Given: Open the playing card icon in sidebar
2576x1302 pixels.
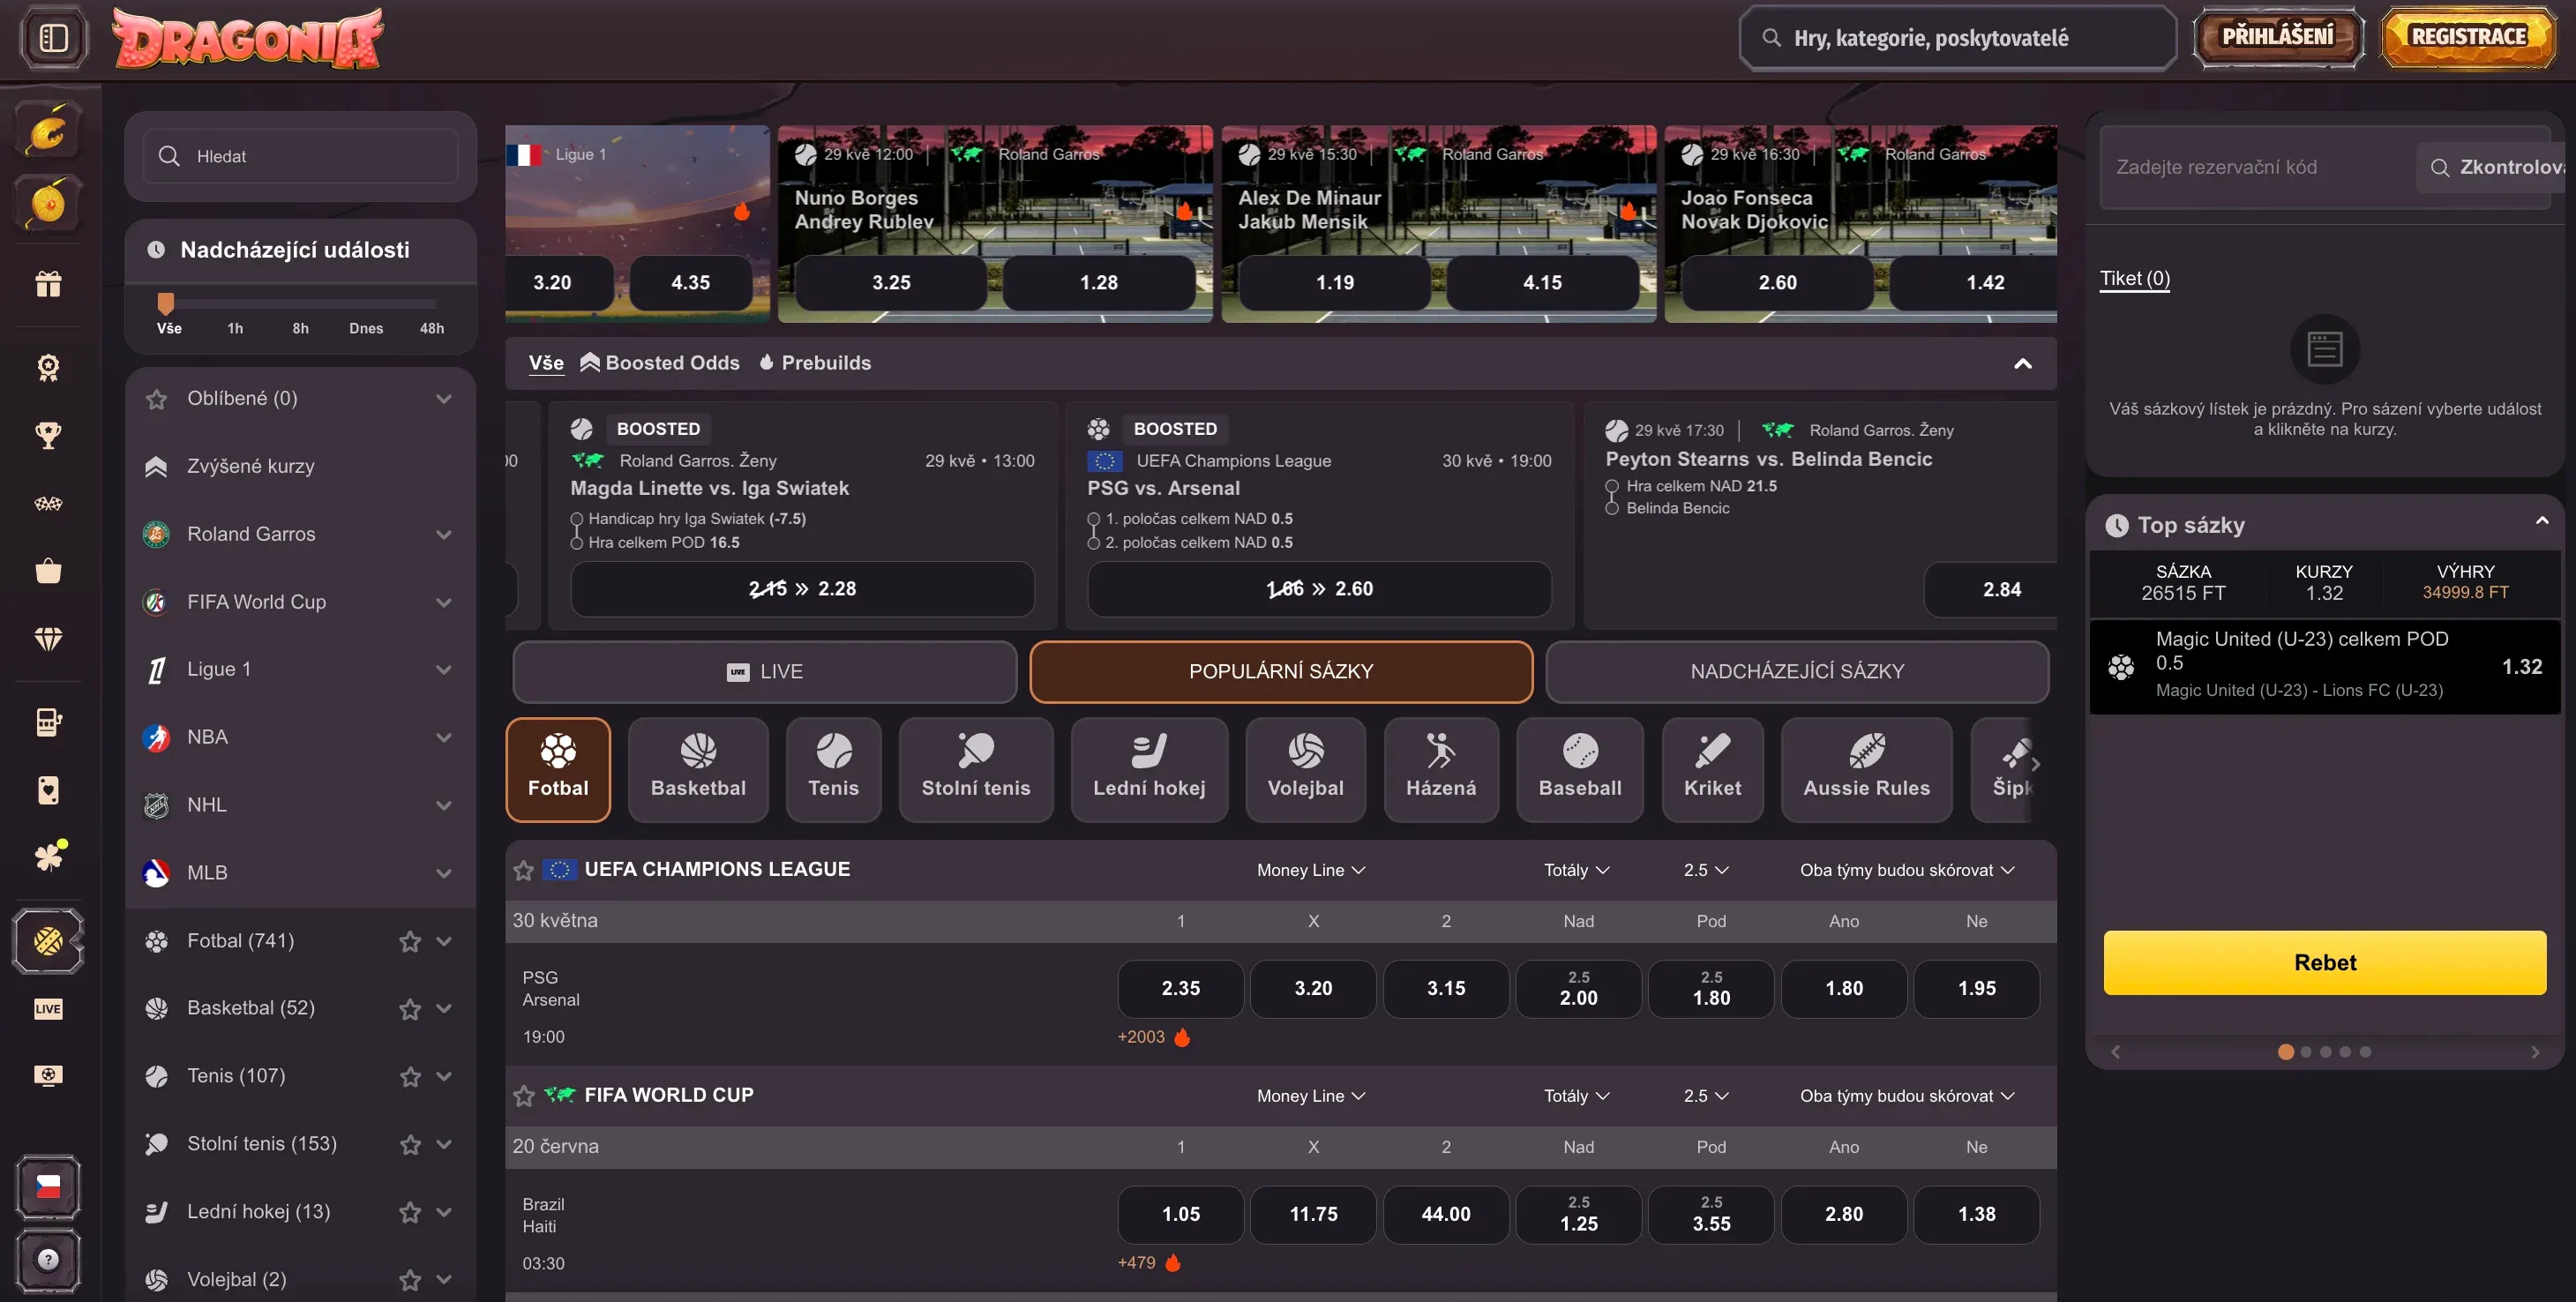Looking at the screenshot, I should tap(48, 790).
